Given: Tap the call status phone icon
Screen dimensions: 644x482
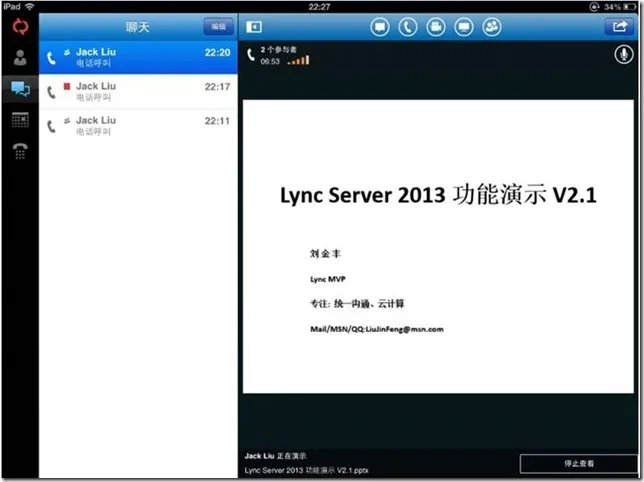Looking at the screenshot, I should (x=251, y=55).
